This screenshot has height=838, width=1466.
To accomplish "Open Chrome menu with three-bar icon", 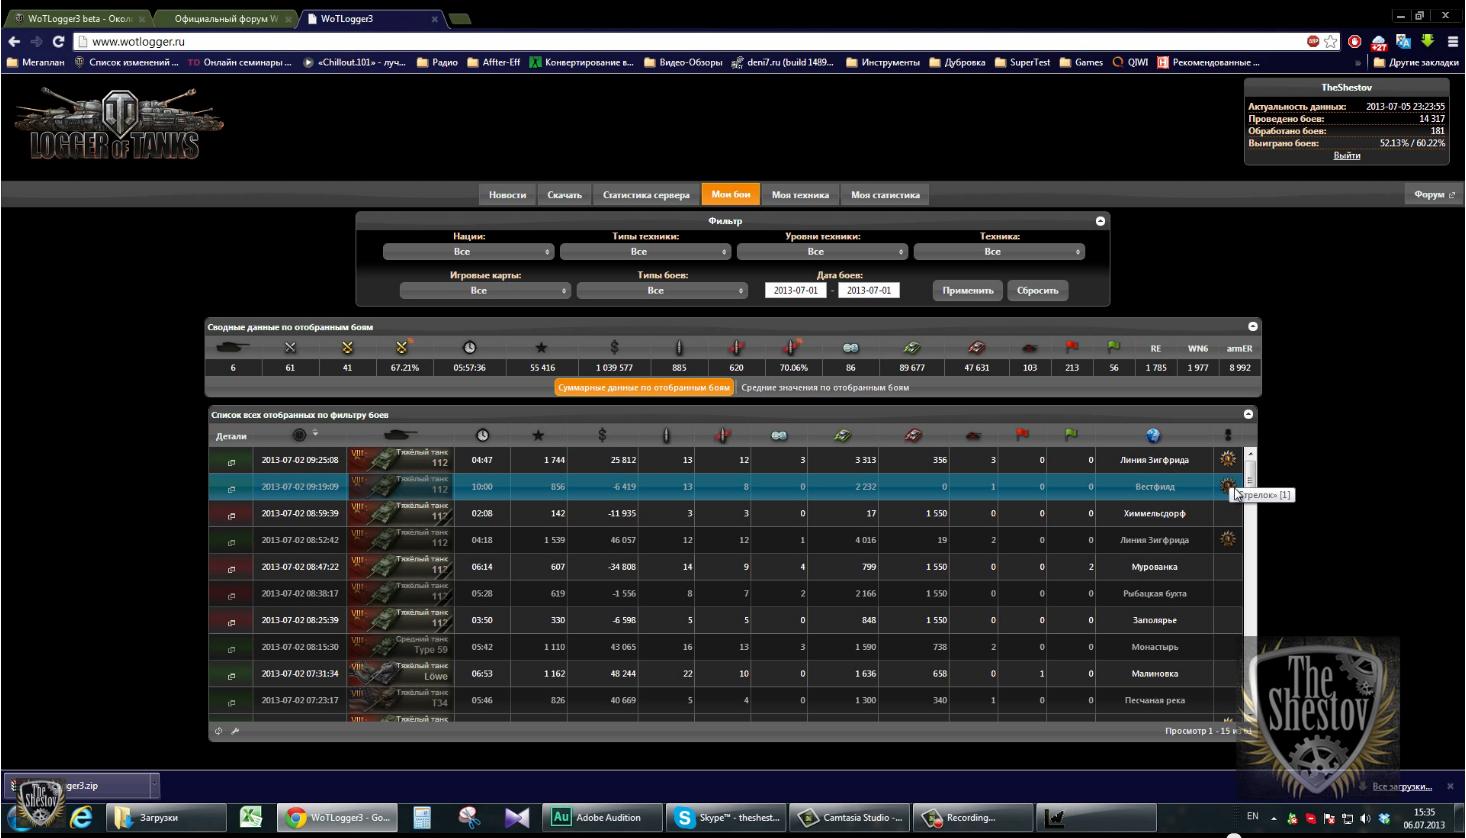I will (x=1452, y=42).
